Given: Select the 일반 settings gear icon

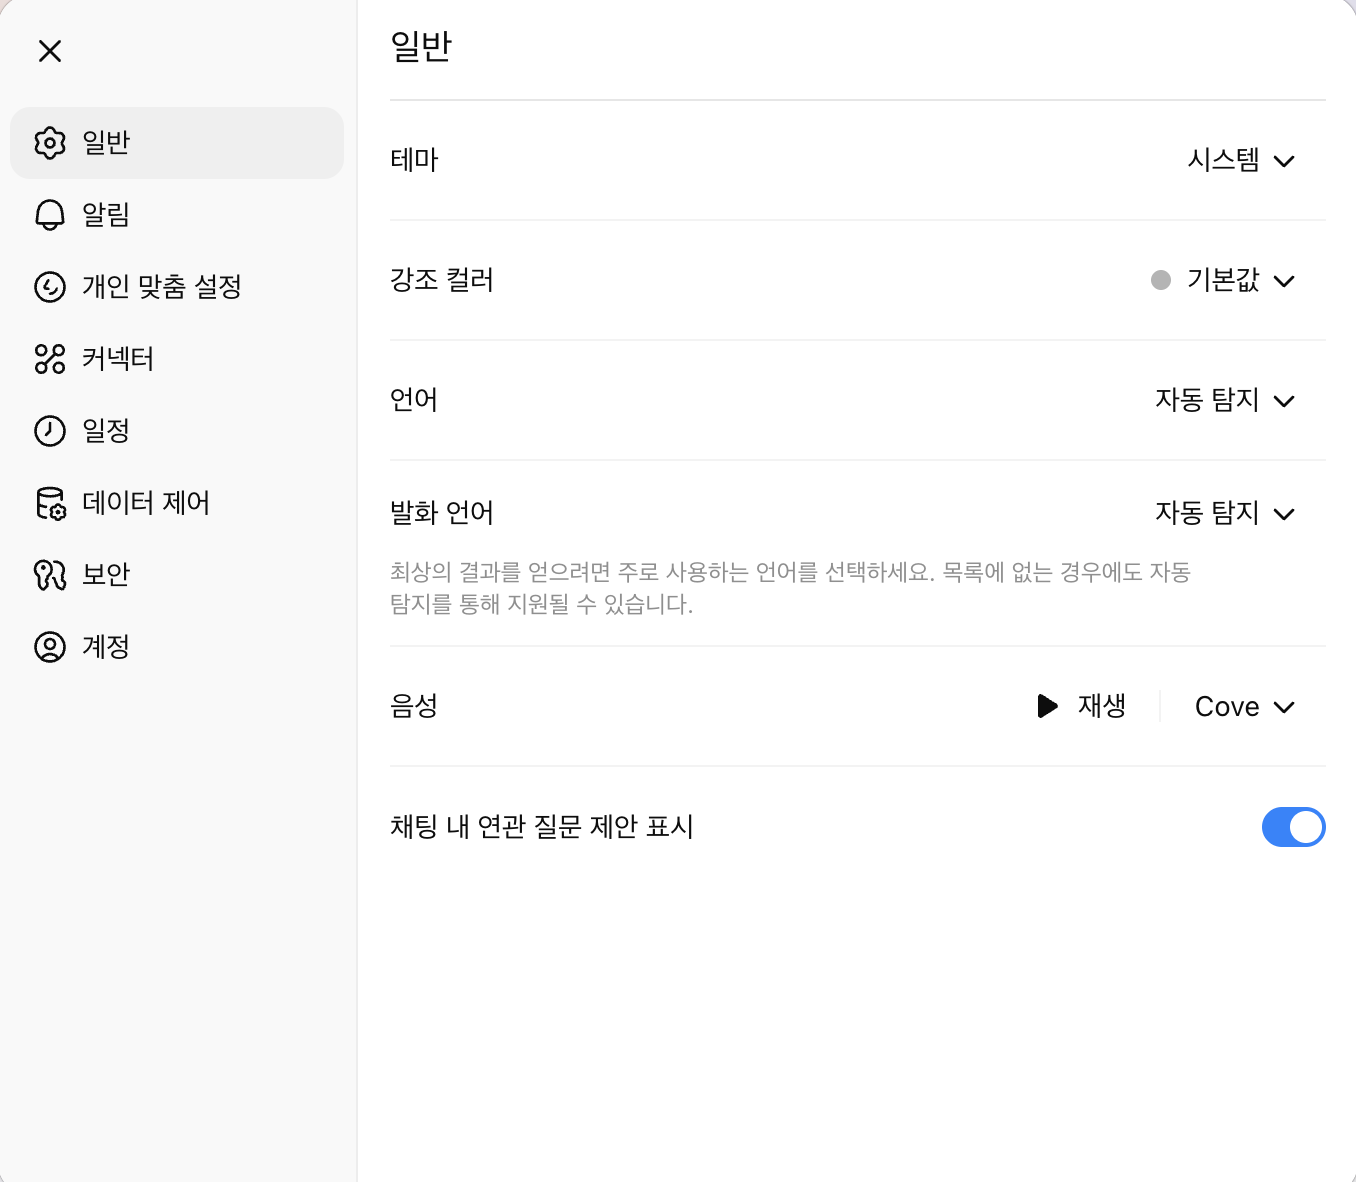Looking at the screenshot, I should (48, 143).
